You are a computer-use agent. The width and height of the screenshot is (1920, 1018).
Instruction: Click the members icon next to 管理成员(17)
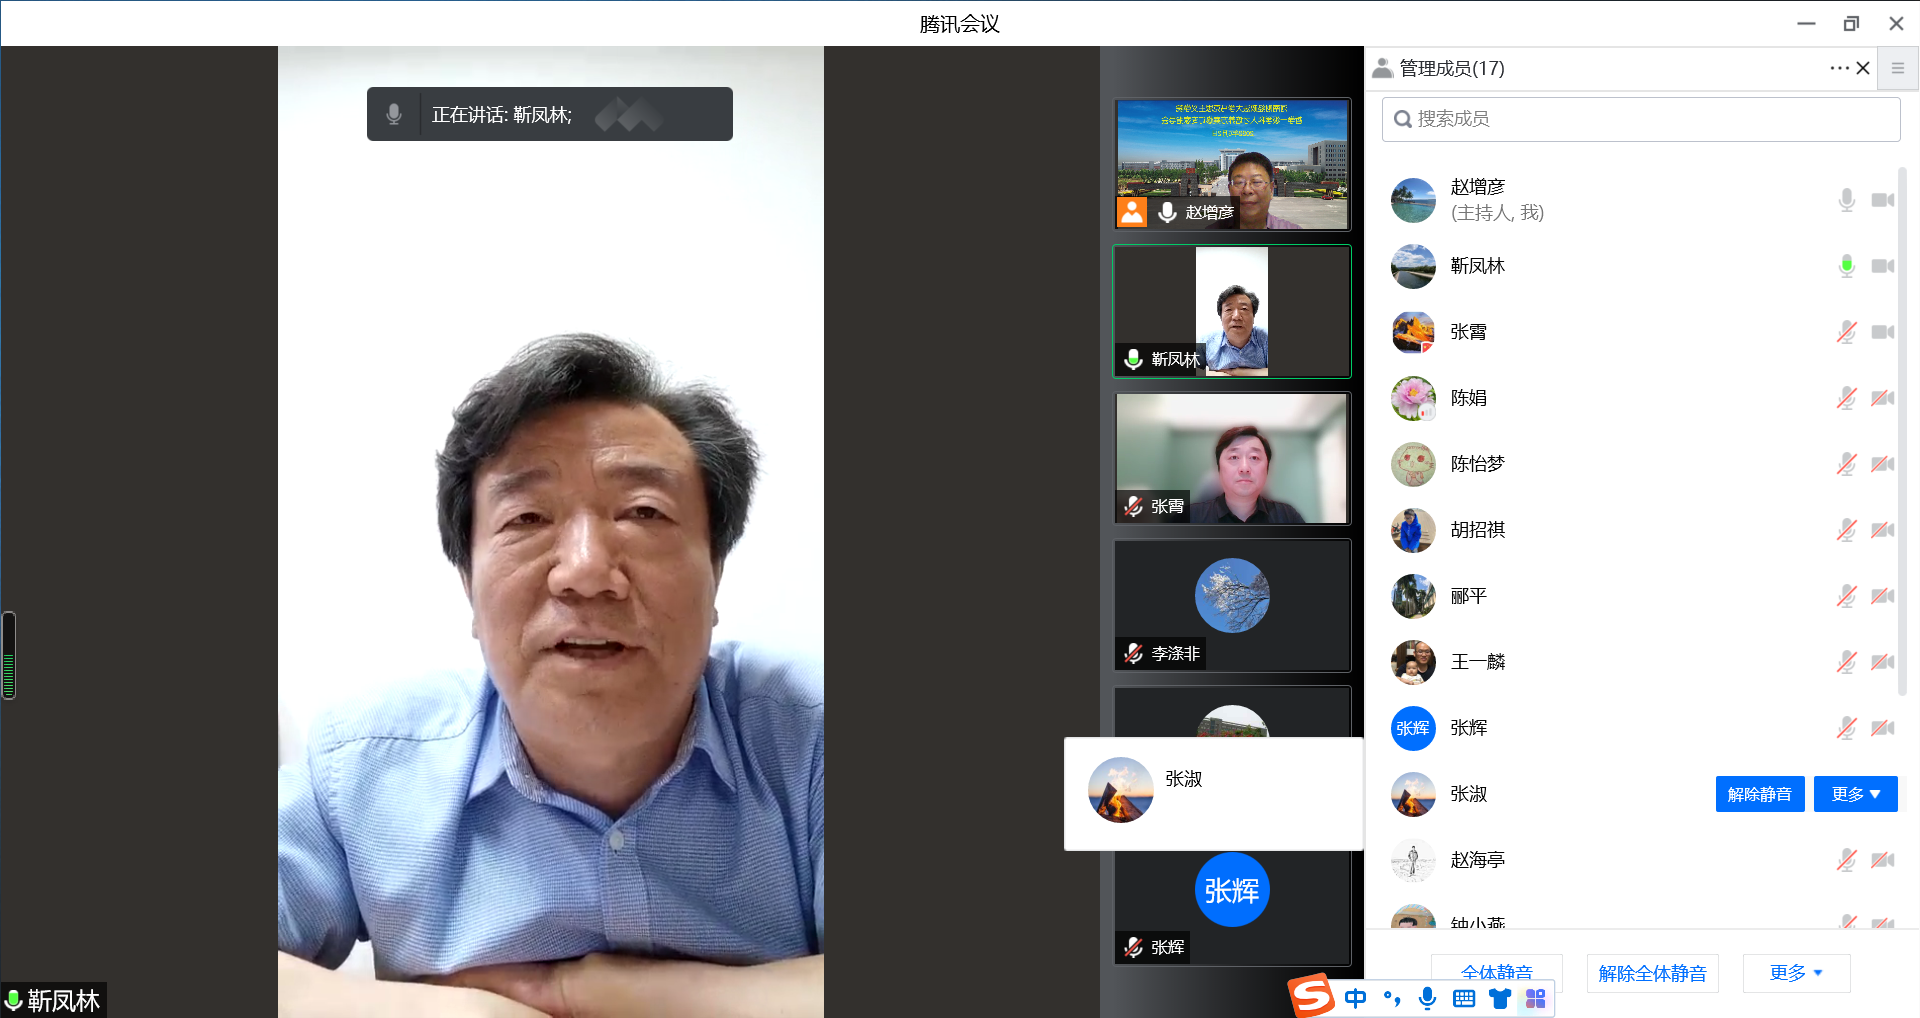click(1383, 68)
